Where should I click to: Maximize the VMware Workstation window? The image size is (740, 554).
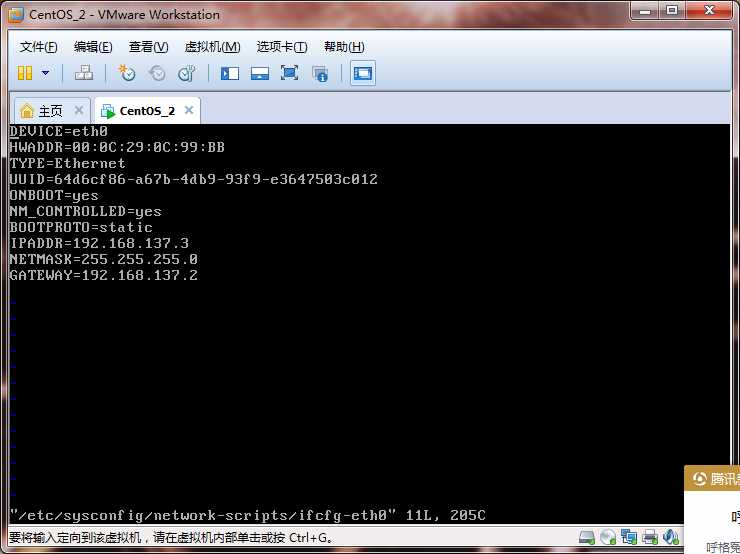point(672,11)
